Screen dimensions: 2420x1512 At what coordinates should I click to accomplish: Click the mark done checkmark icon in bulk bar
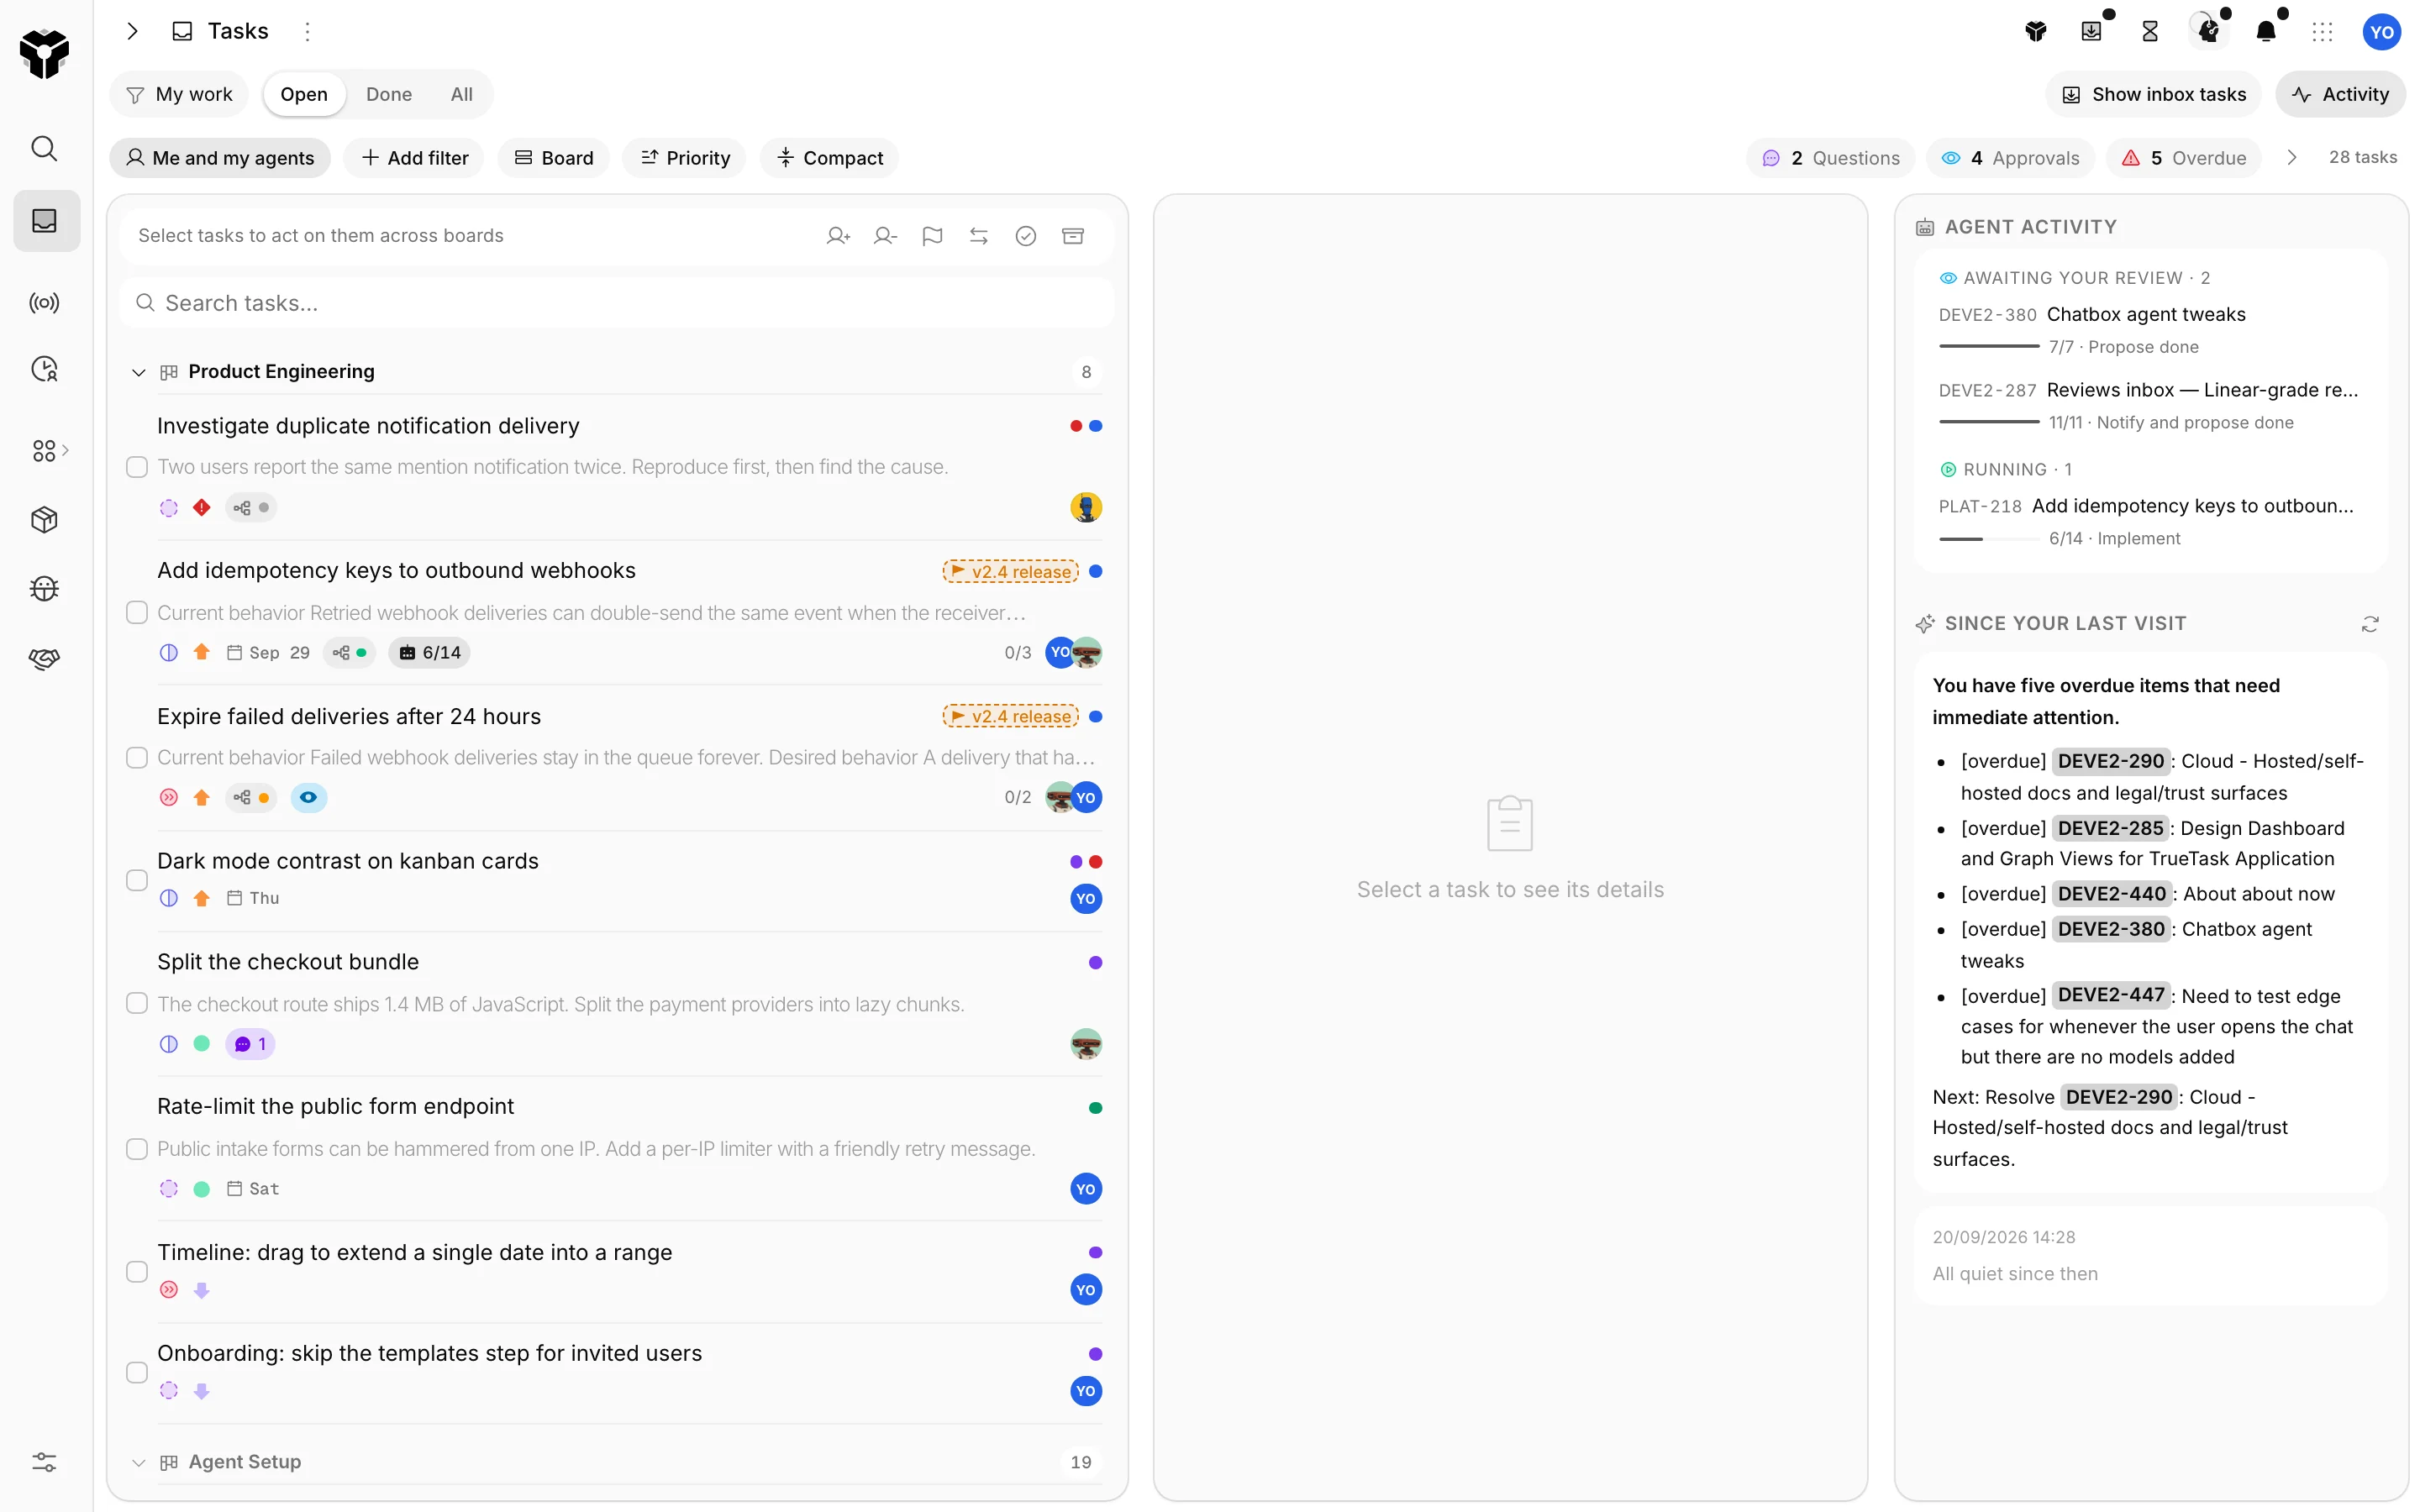(x=1026, y=236)
